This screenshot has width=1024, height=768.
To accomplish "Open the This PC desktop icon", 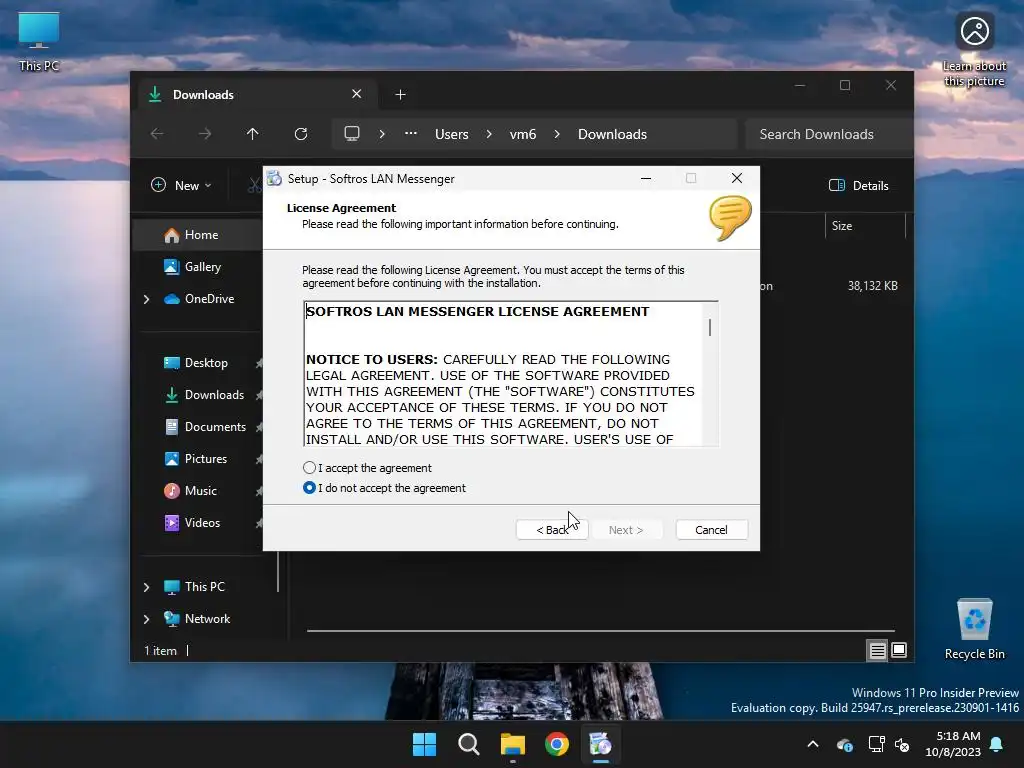I will pos(39,41).
